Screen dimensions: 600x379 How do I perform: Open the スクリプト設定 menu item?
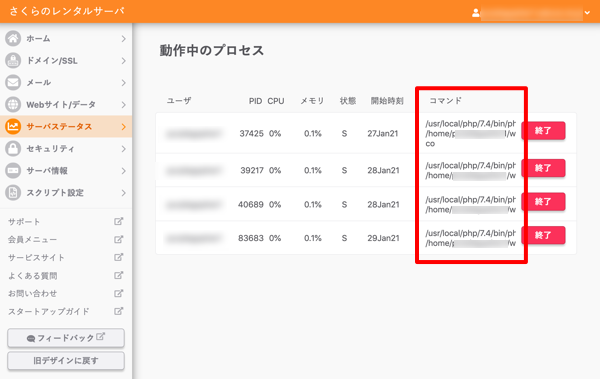[x=66, y=193]
